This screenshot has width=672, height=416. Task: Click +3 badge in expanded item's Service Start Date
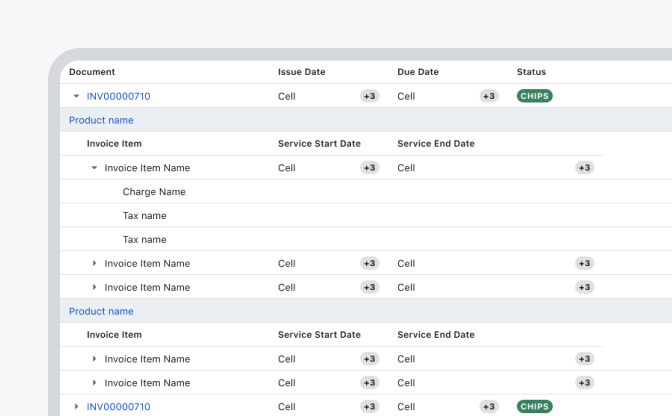click(x=369, y=168)
